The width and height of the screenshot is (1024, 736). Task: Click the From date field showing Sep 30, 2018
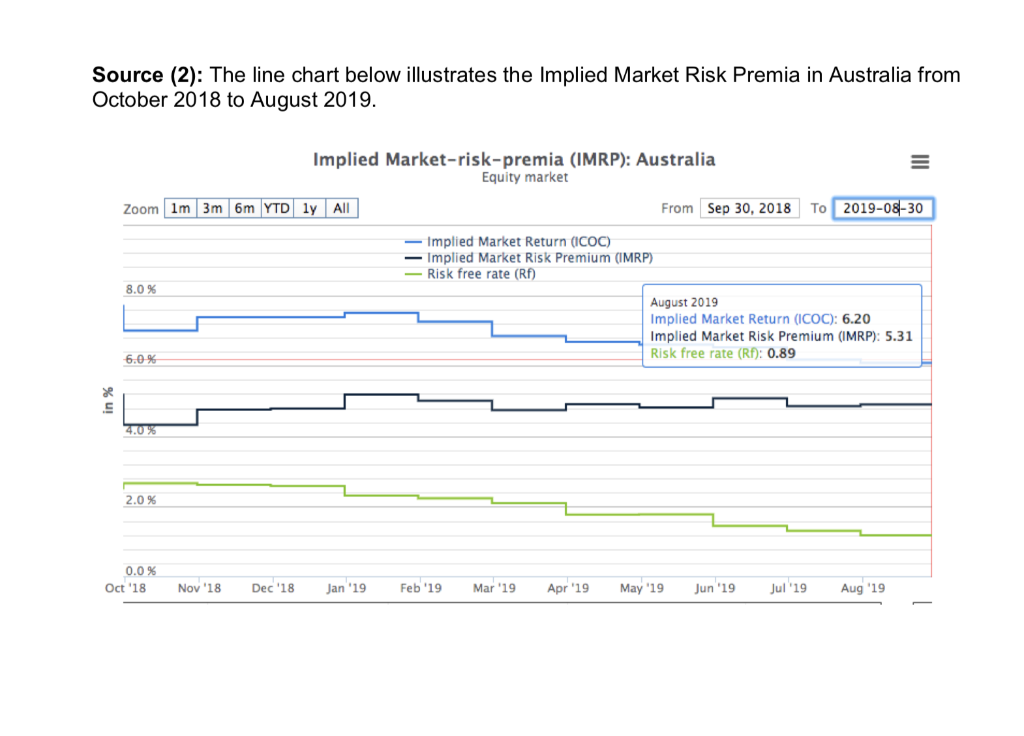(x=749, y=208)
